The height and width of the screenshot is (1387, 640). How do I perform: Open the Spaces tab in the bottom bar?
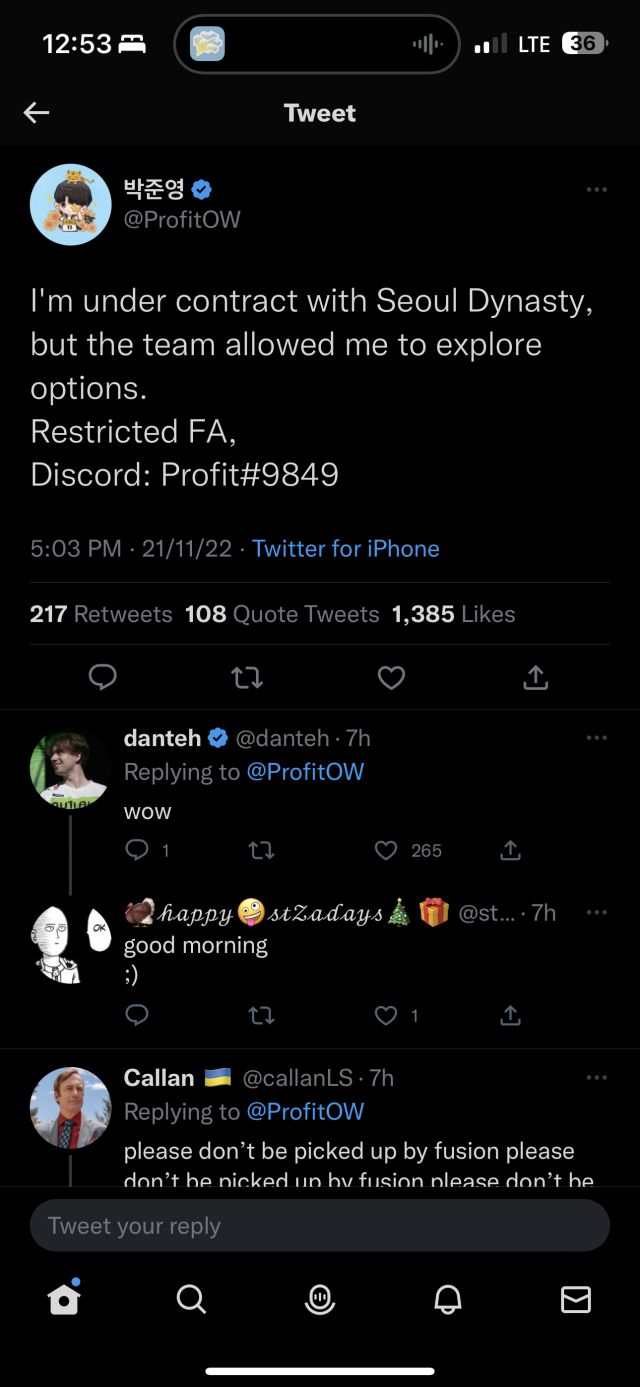pyautogui.click(x=319, y=1298)
